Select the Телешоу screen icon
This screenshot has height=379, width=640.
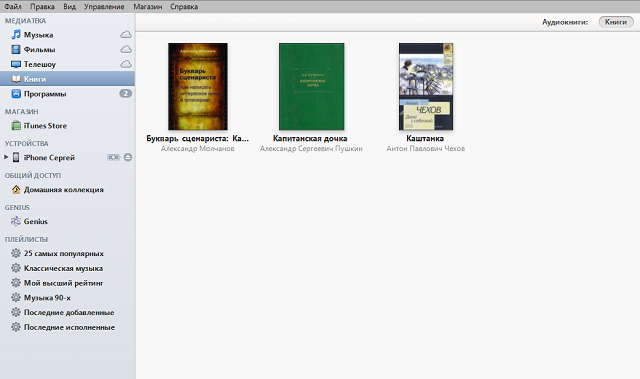(16, 64)
